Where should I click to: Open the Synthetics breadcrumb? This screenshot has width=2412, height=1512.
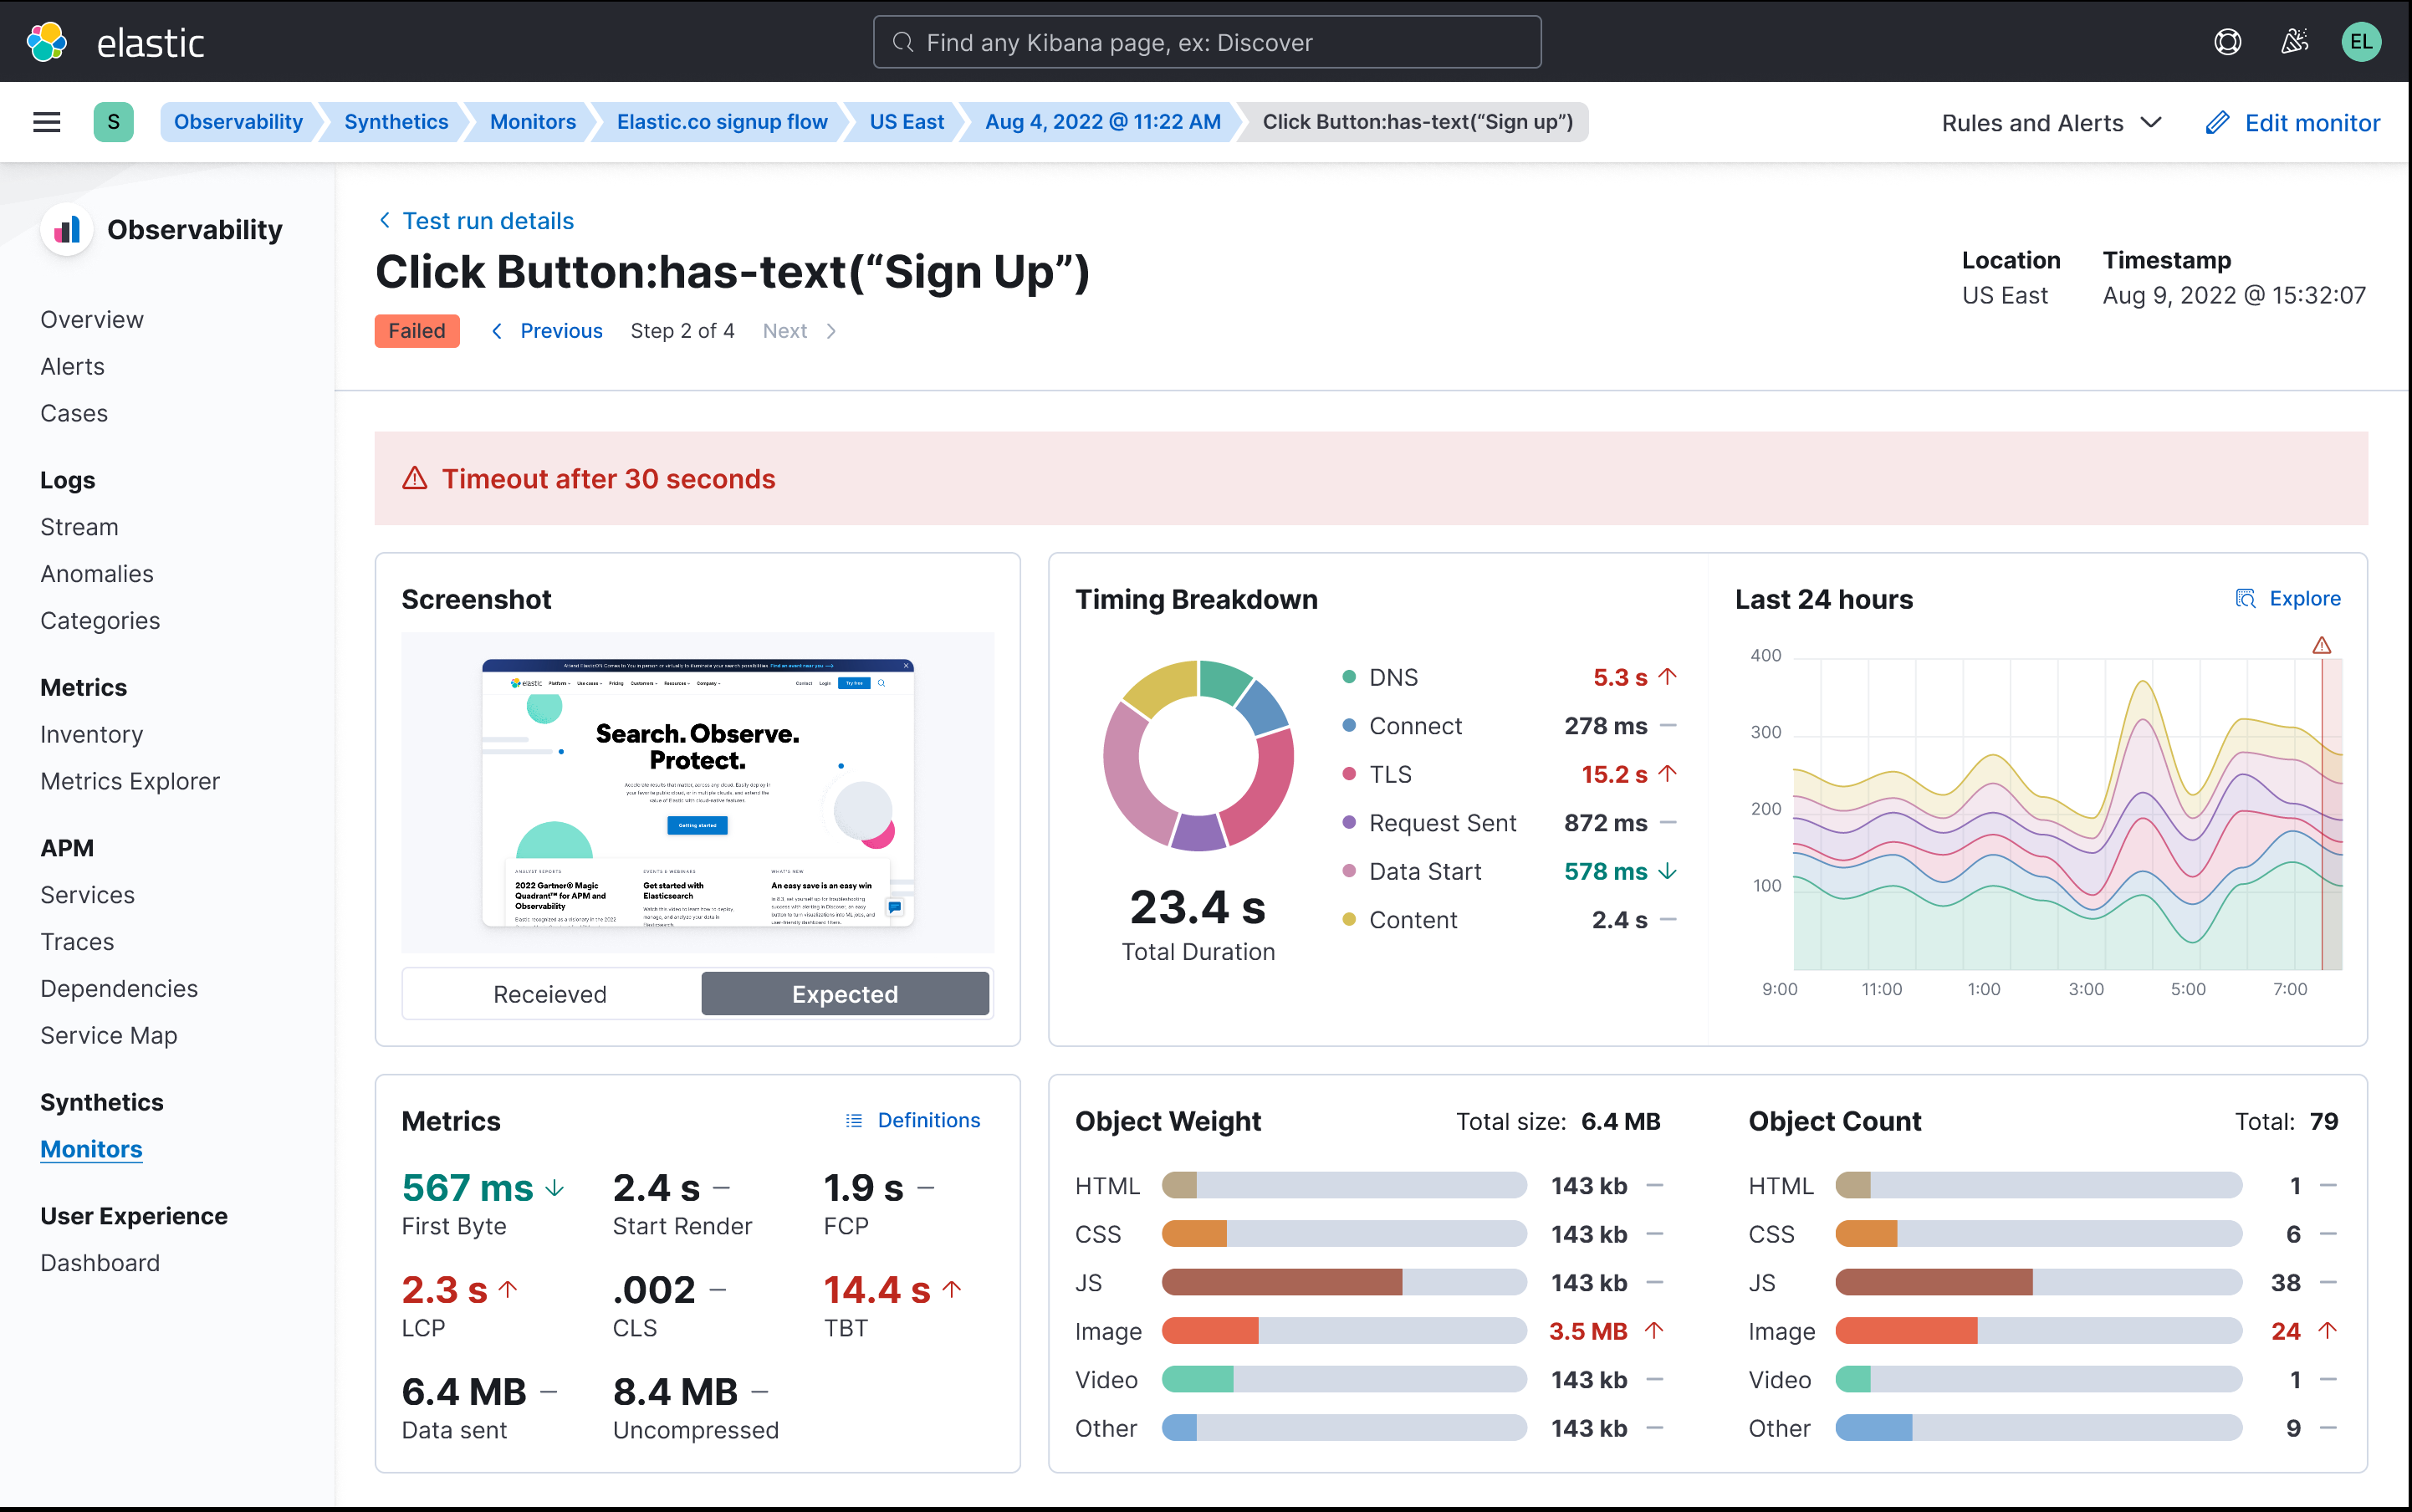point(396,122)
